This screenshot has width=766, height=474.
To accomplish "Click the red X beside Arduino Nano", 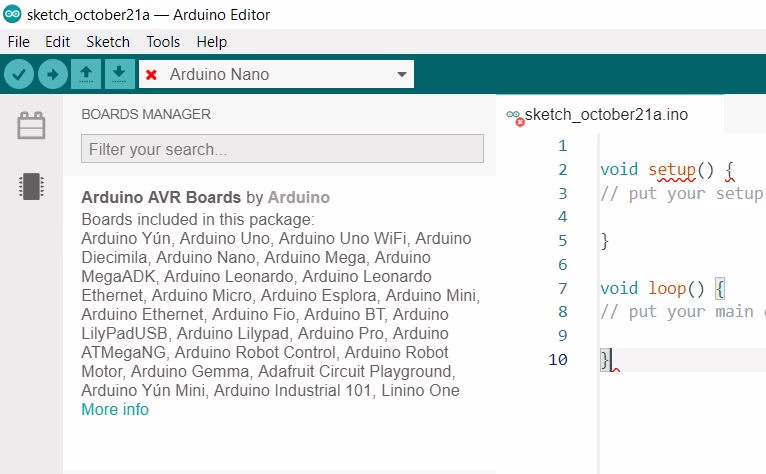I will (x=152, y=75).
